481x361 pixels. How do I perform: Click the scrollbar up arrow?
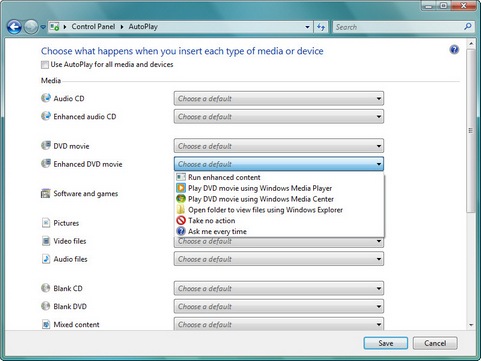tap(471, 44)
